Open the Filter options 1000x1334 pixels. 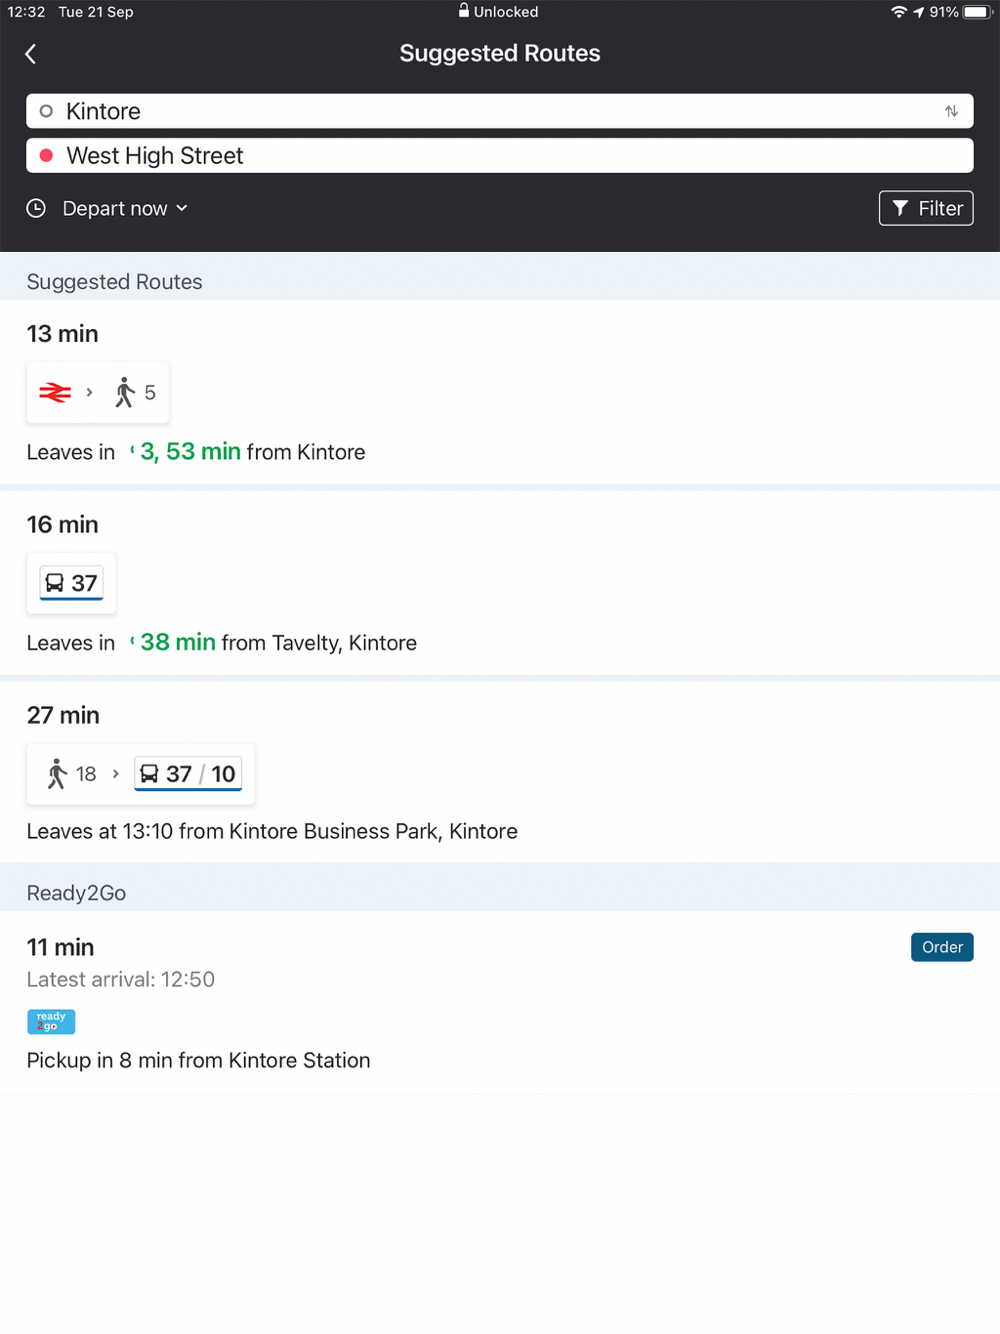(926, 208)
